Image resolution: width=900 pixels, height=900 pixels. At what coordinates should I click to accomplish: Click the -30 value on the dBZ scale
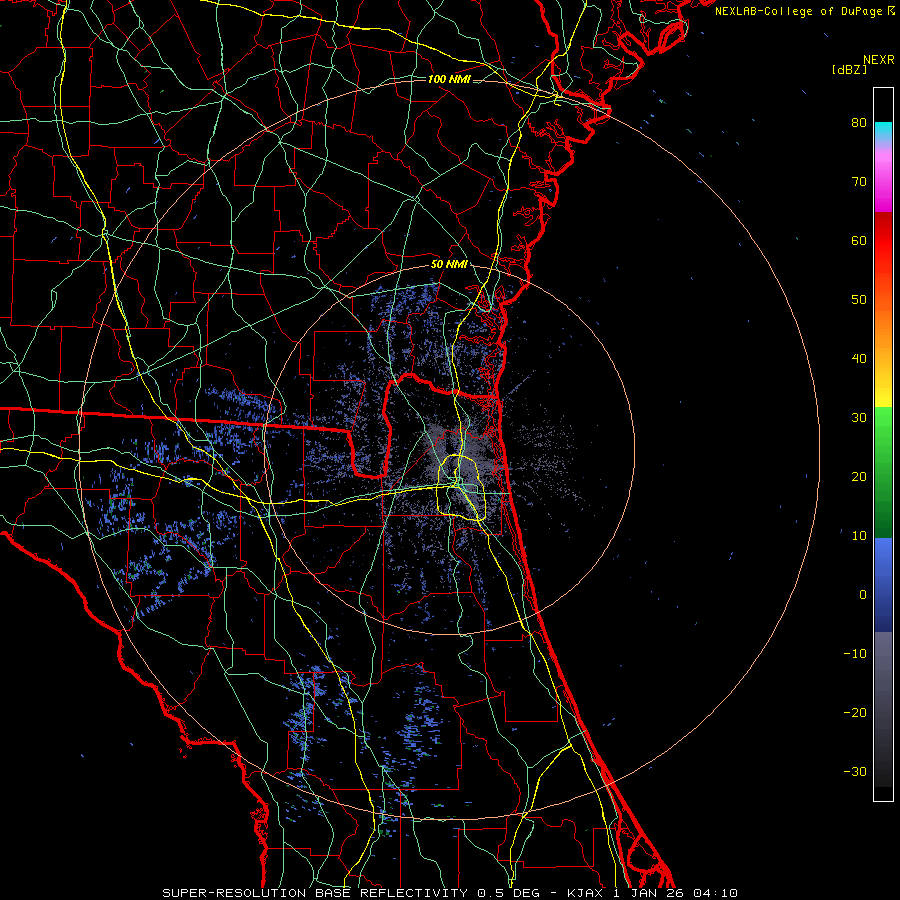click(x=855, y=772)
